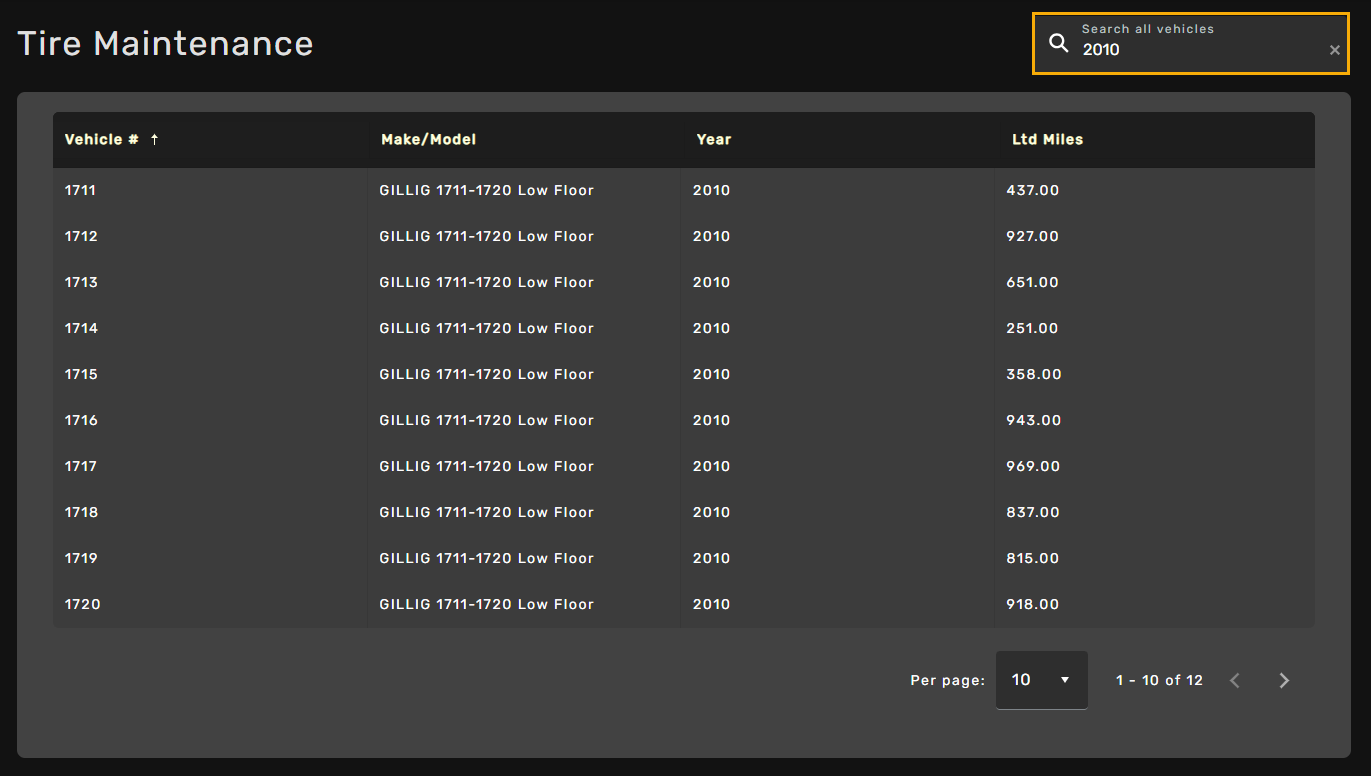Sort by the Vehicle # column header
This screenshot has height=776, width=1371.
point(101,140)
